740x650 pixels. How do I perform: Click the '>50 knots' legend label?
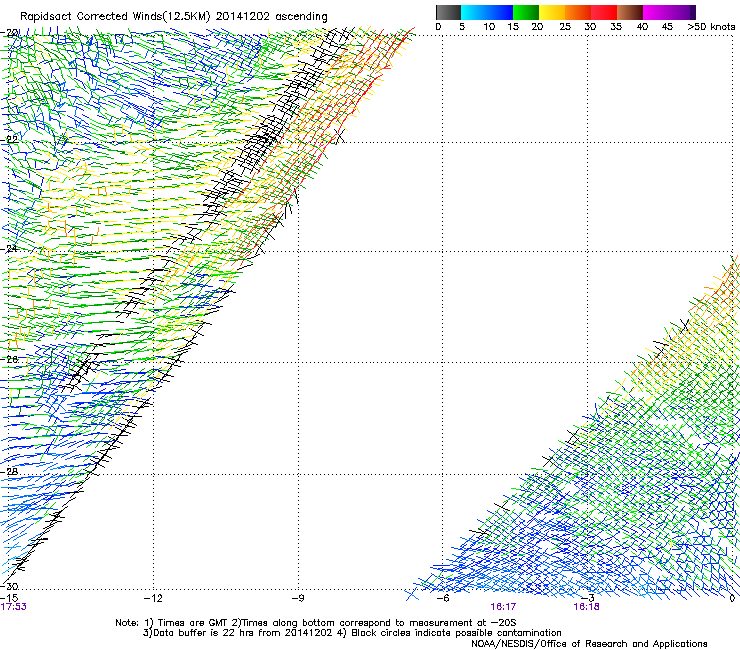711,27
